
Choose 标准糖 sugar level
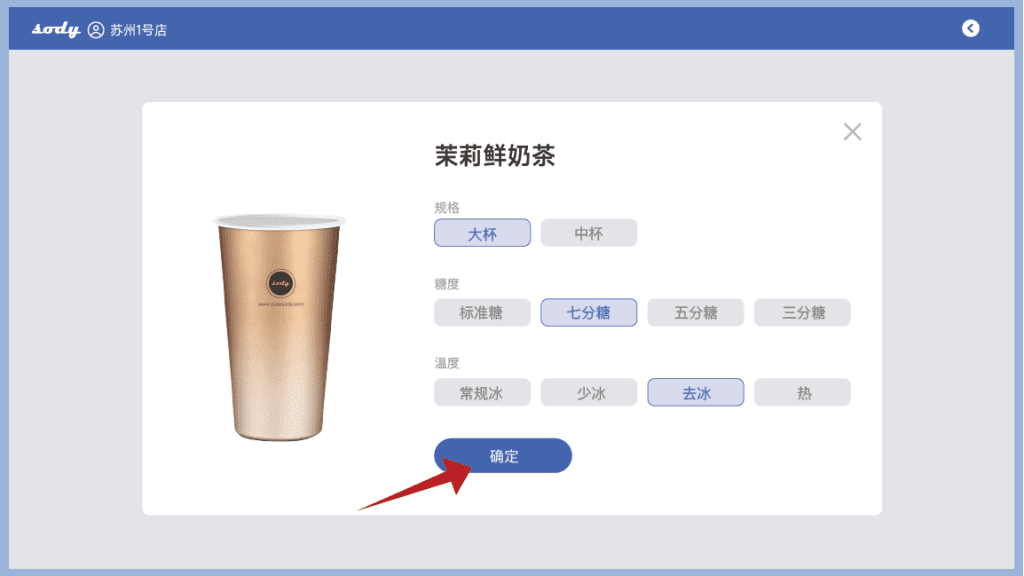[x=483, y=313]
